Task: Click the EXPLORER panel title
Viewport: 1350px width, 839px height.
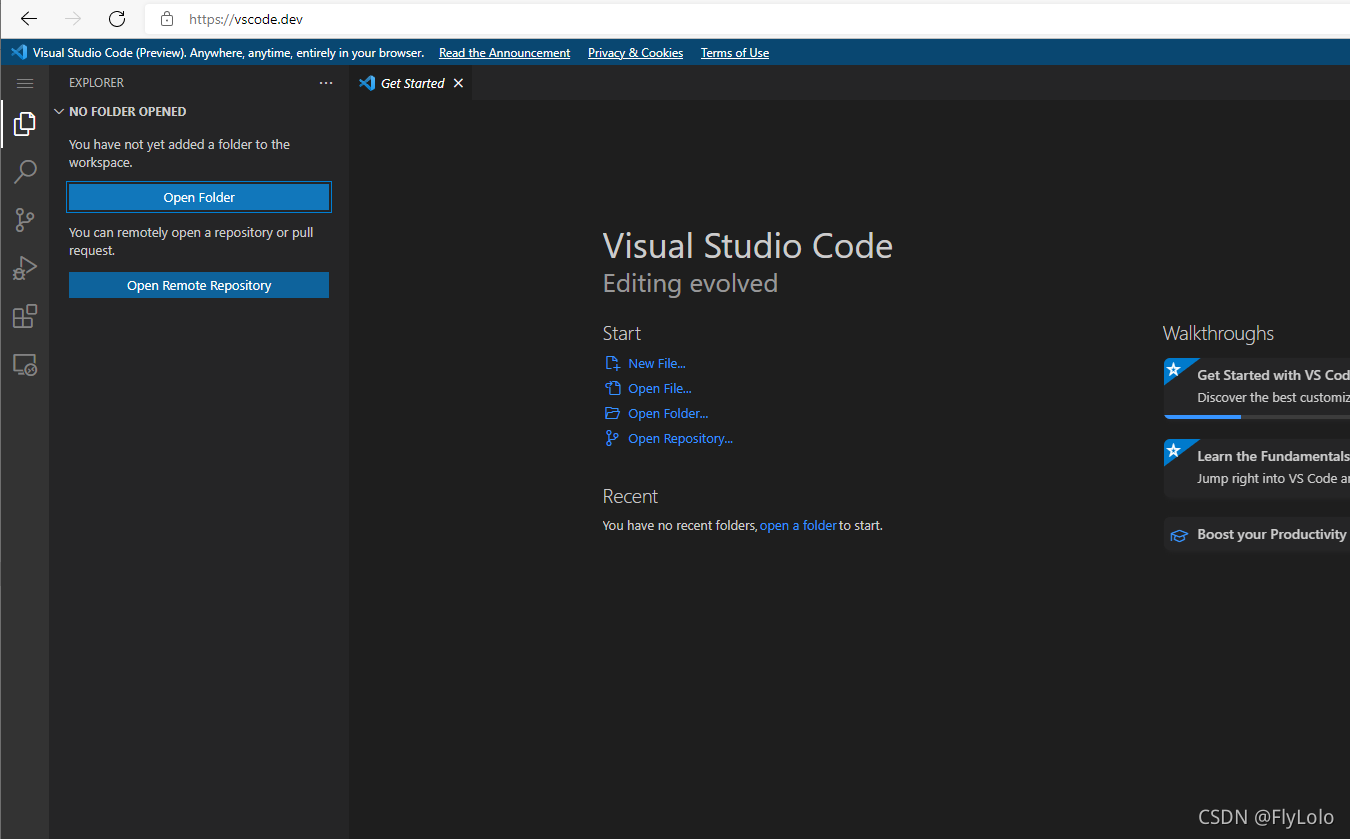Action: 97,83
